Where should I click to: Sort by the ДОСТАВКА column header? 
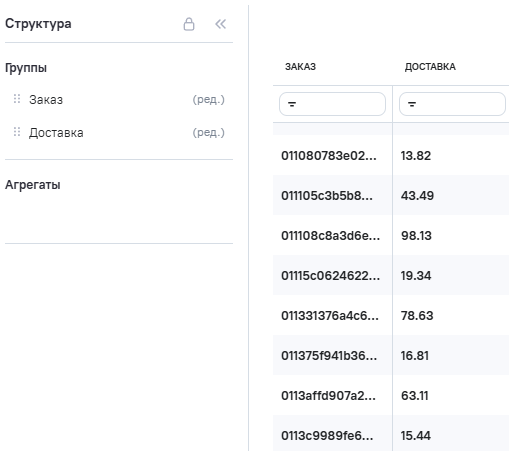(430, 67)
